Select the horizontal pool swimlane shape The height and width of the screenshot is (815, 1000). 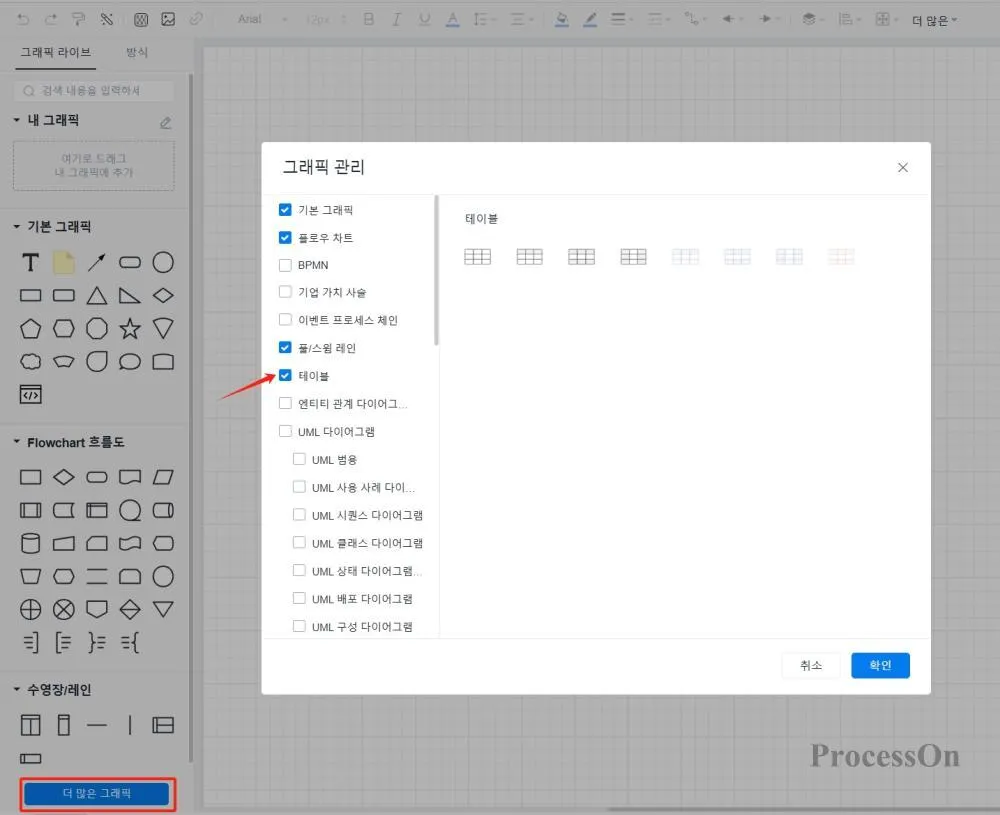(163, 725)
